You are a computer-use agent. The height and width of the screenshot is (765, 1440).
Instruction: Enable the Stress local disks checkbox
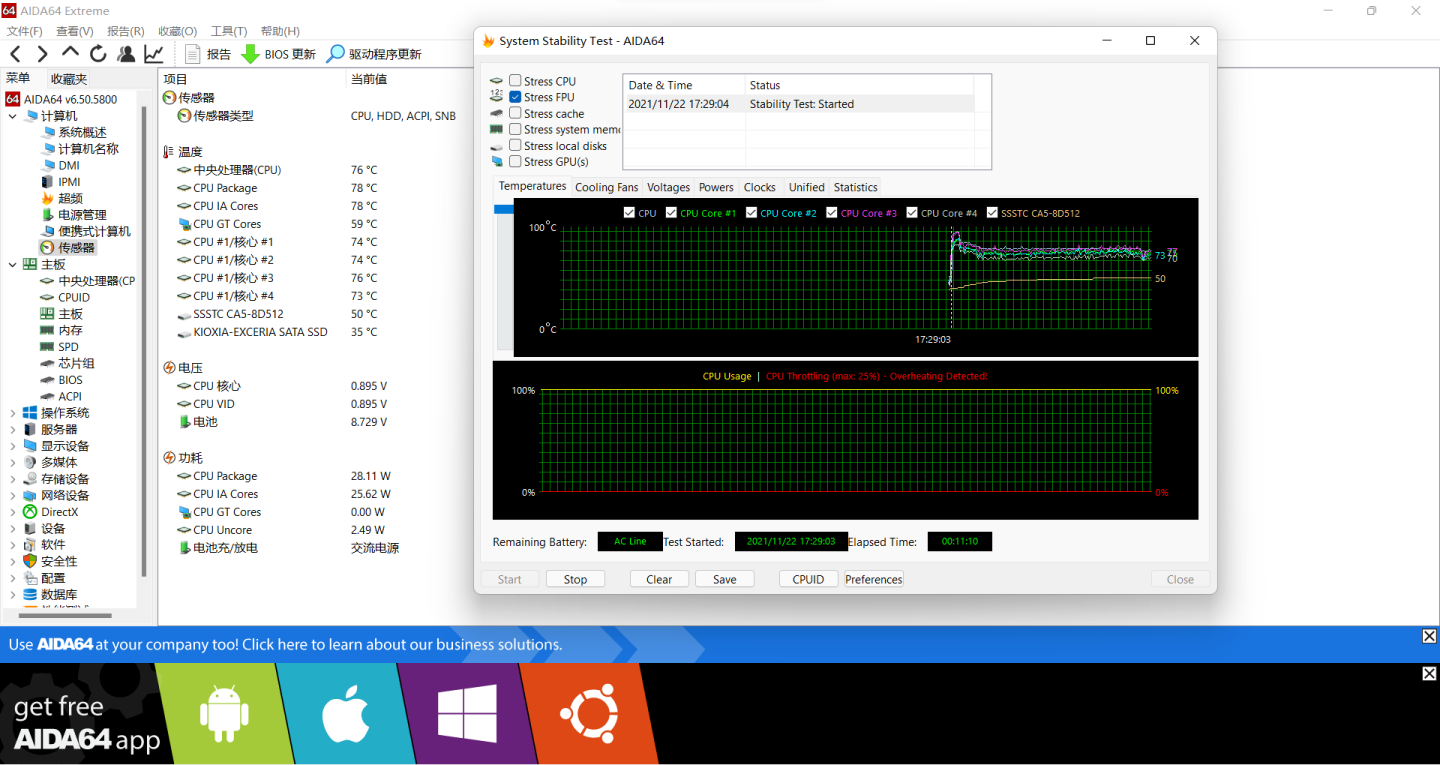(515, 145)
